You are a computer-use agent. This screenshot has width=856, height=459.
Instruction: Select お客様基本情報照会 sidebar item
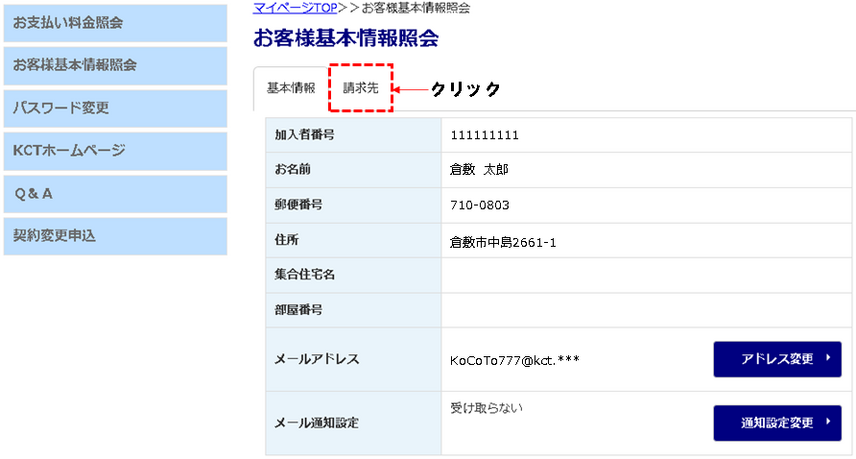(114, 65)
